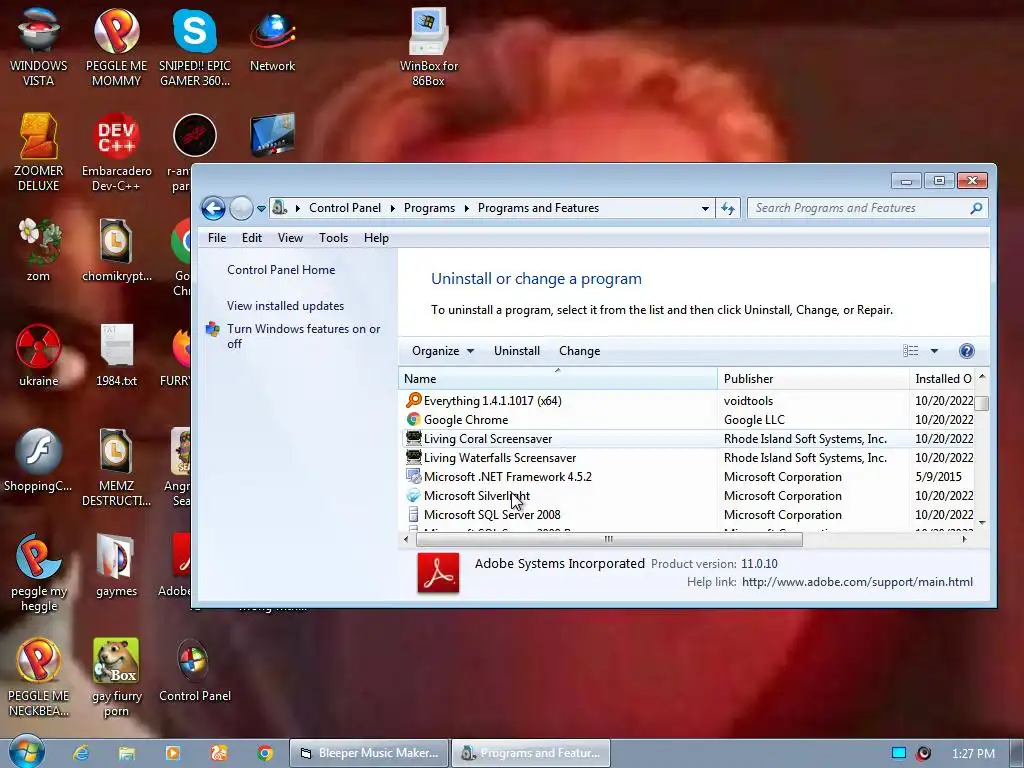Screen dimensions: 1024x768
Task: Open Internet Explorer from taskbar
Action: click(x=81, y=753)
